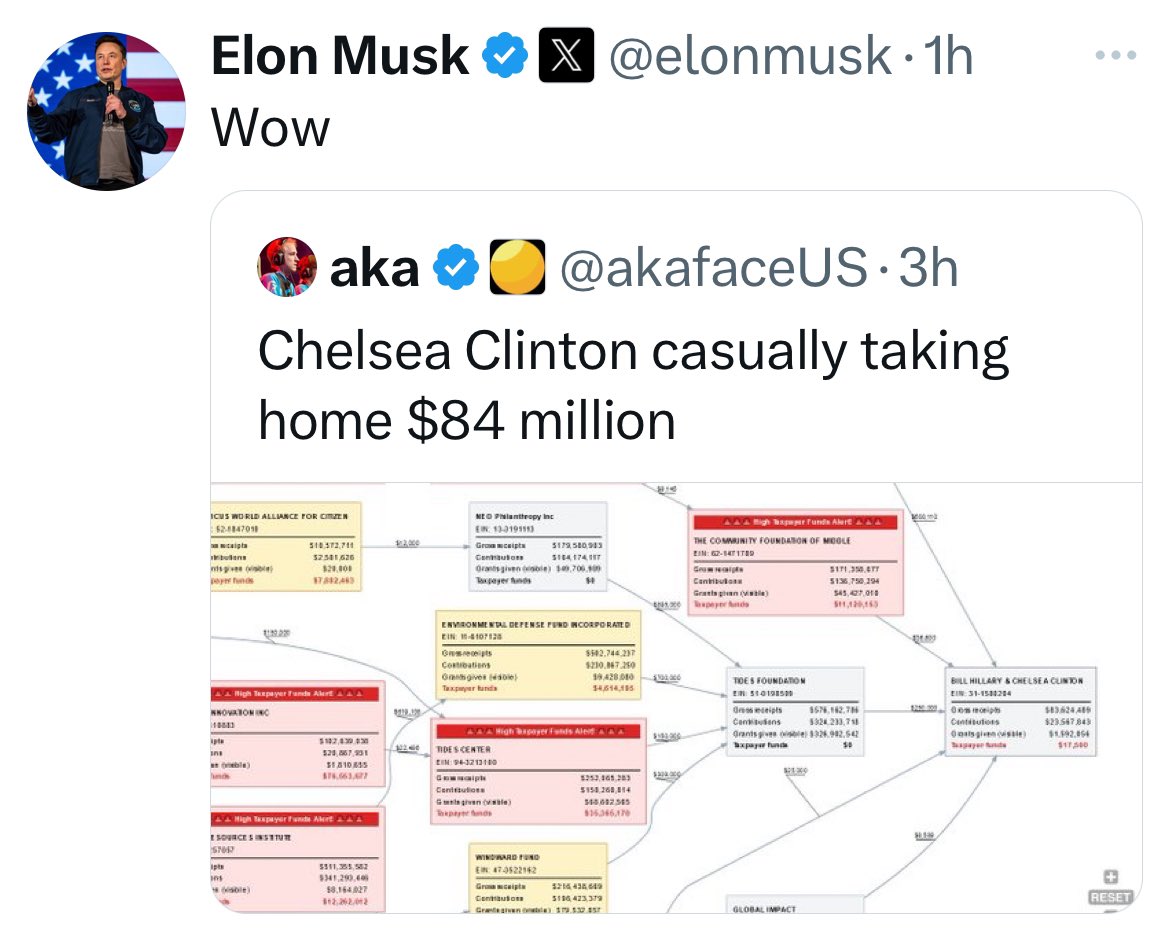Click the aka account's small avatar
Image resolution: width=1170 pixels, height=941 pixels.
coord(287,267)
